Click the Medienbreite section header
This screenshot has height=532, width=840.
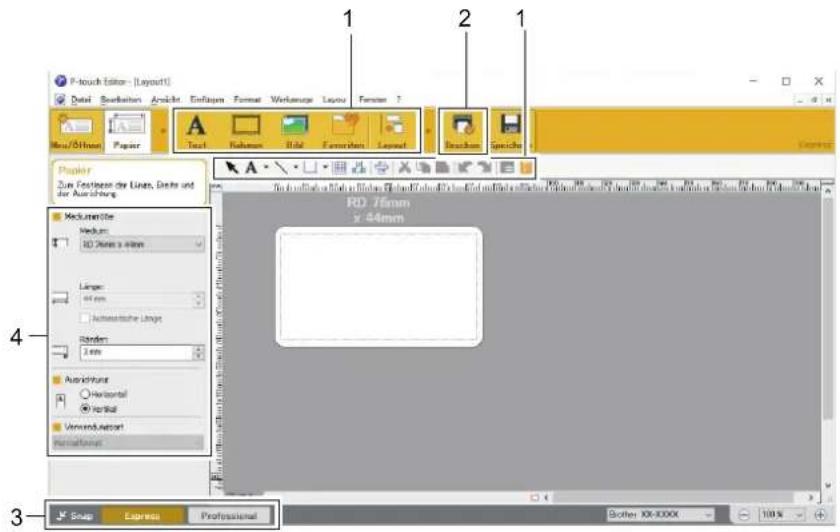[84, 216]
